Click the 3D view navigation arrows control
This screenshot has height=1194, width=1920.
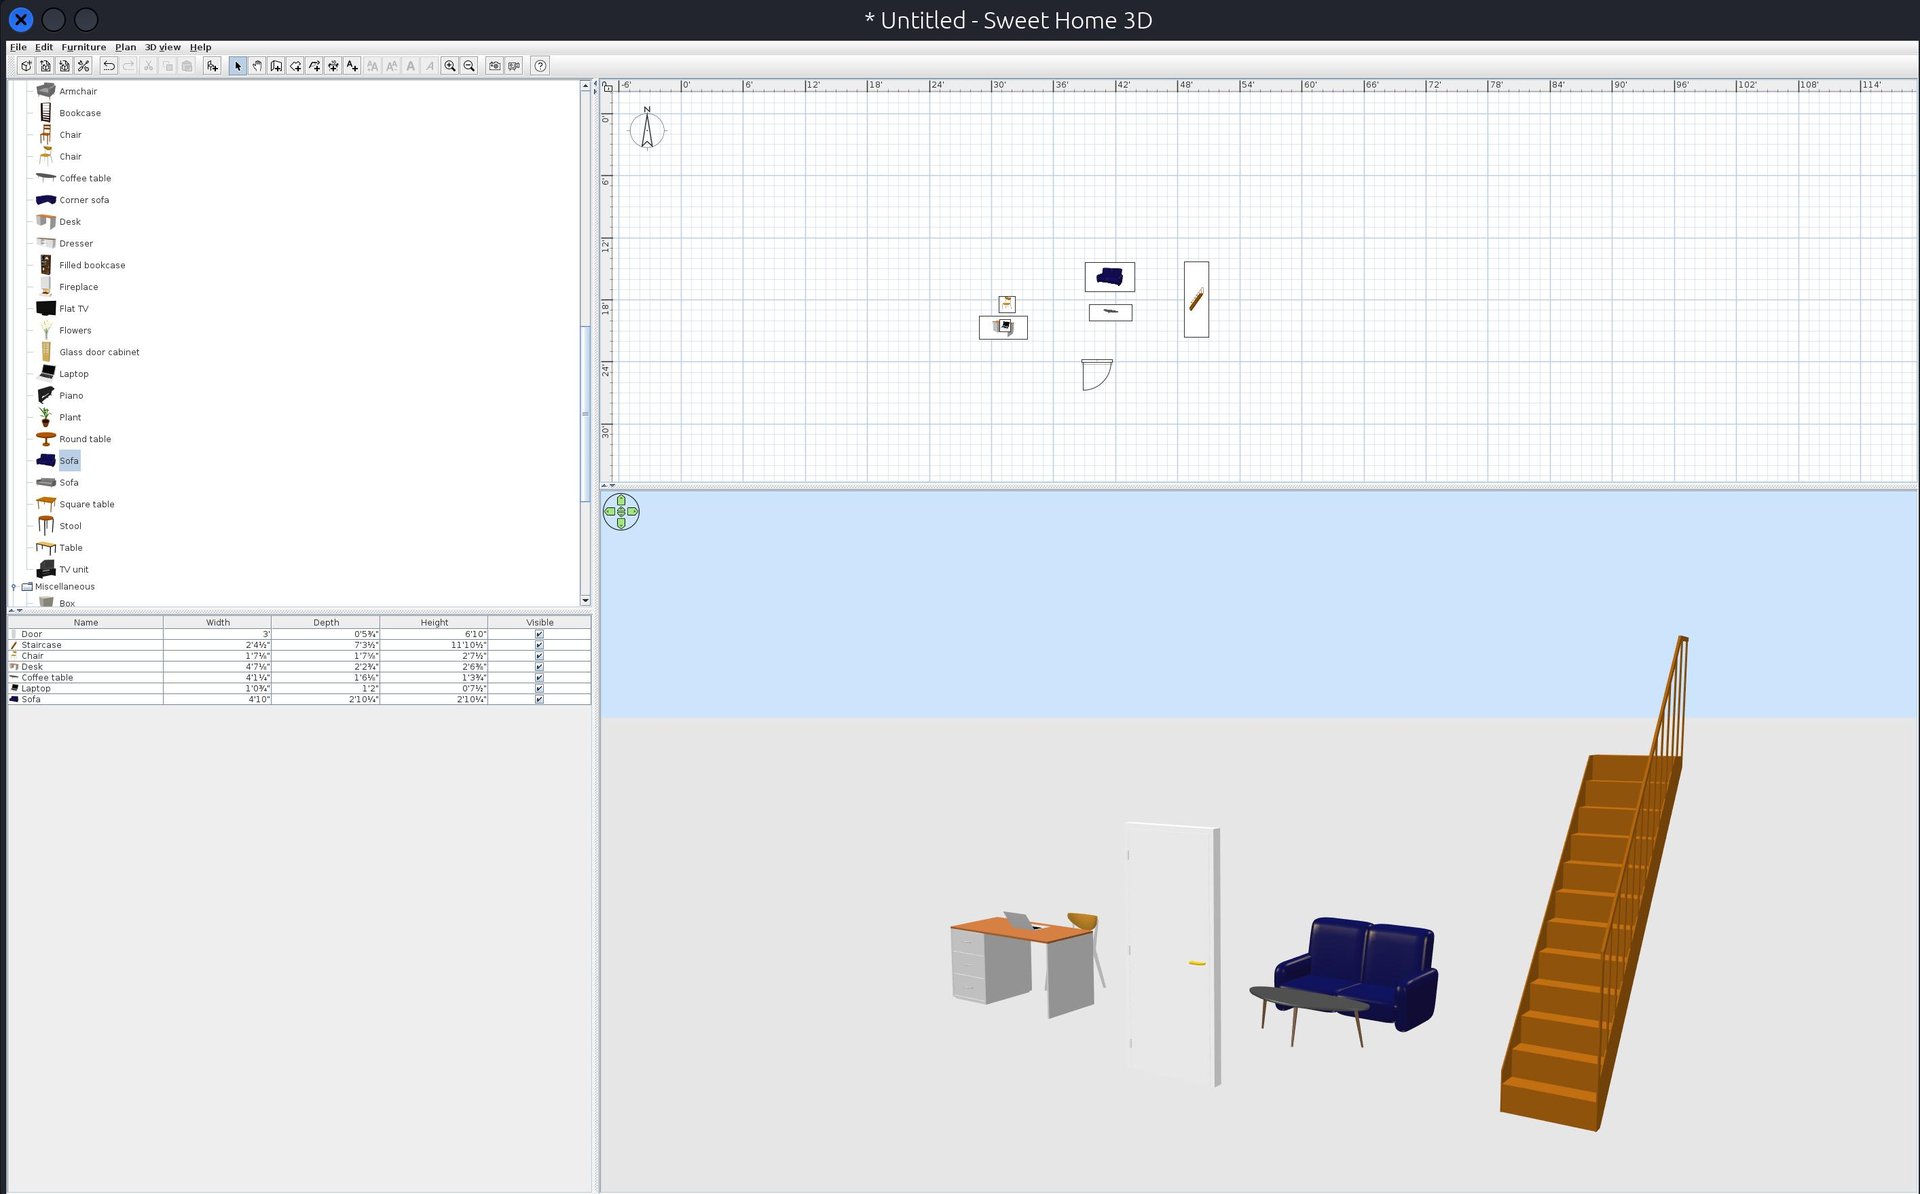(621, 512)
